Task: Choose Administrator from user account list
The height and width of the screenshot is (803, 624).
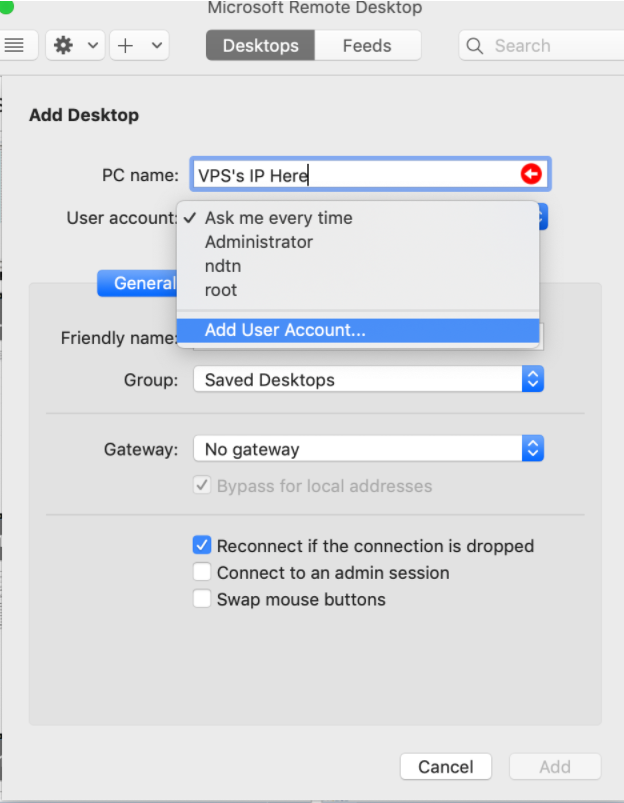Action: 259,242
